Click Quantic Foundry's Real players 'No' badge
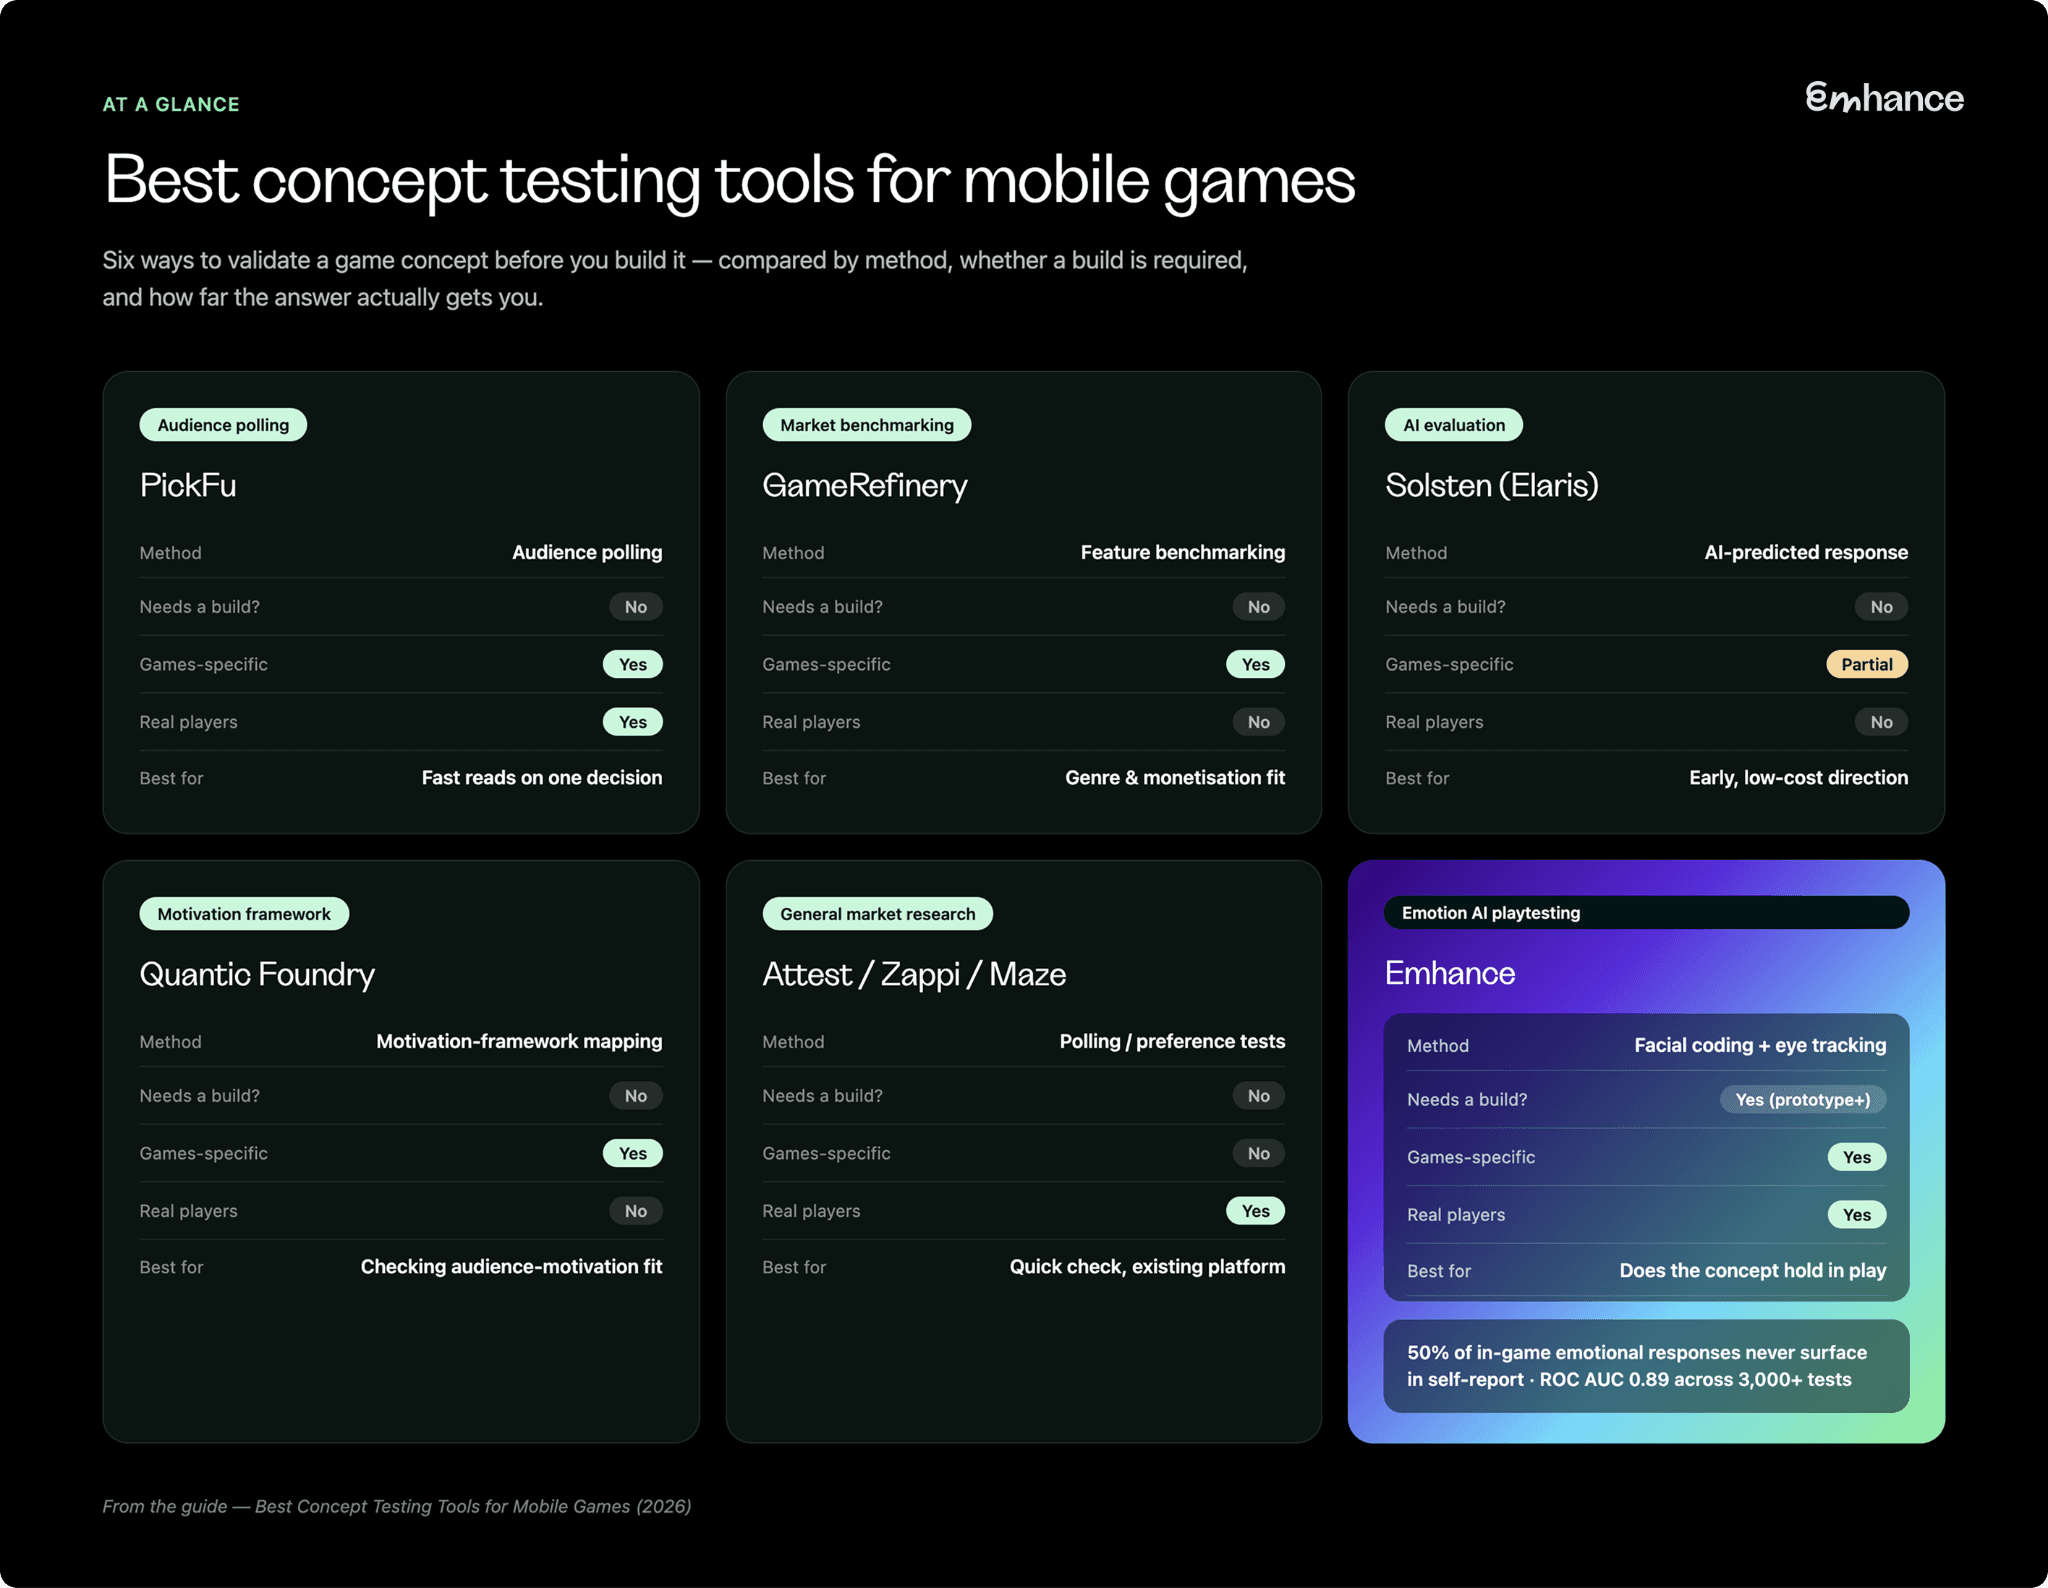 click(x=636, y=1211)
